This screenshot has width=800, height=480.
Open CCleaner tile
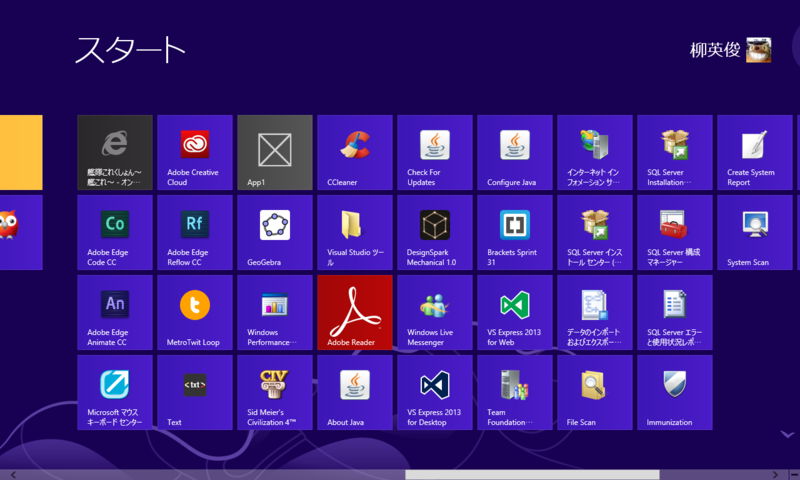click(x=355, y=153)
